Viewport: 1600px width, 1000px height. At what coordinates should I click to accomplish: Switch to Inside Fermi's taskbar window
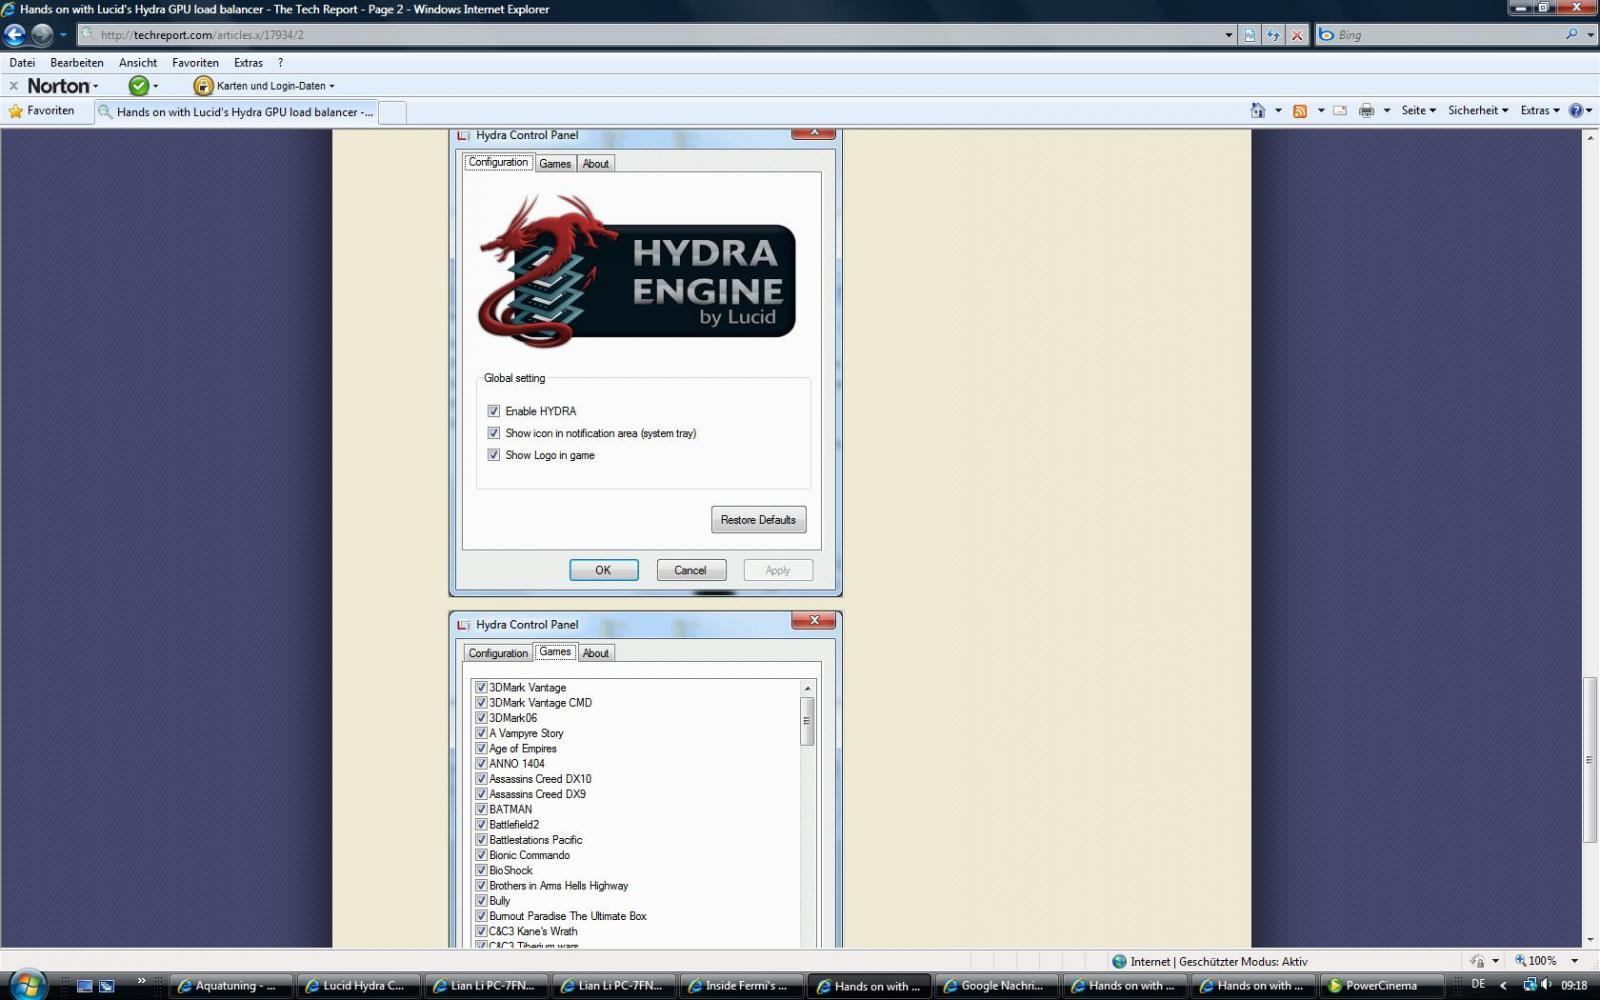(x=742, y=986)
